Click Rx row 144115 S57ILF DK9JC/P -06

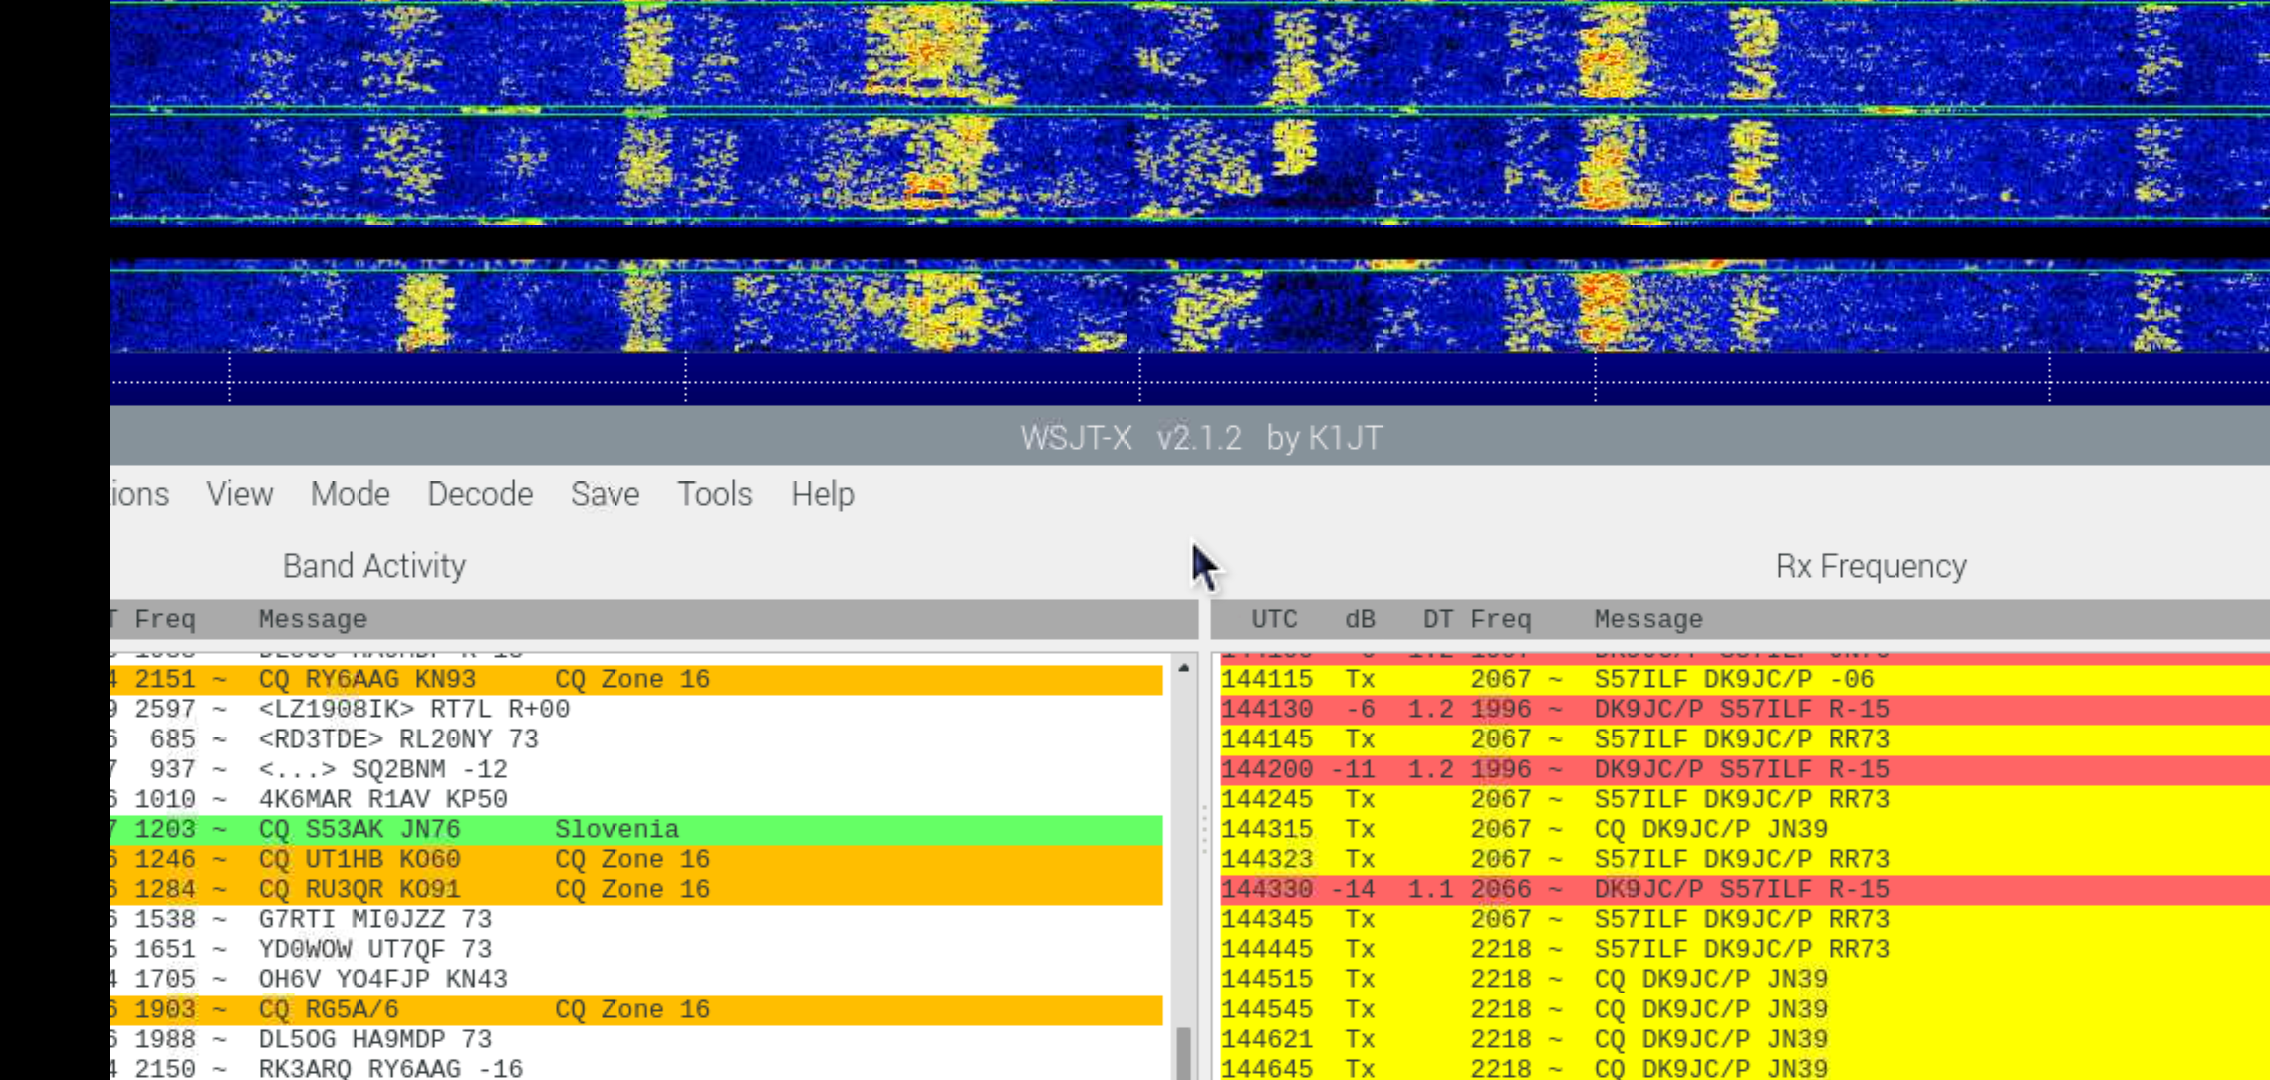[1745, 680]
